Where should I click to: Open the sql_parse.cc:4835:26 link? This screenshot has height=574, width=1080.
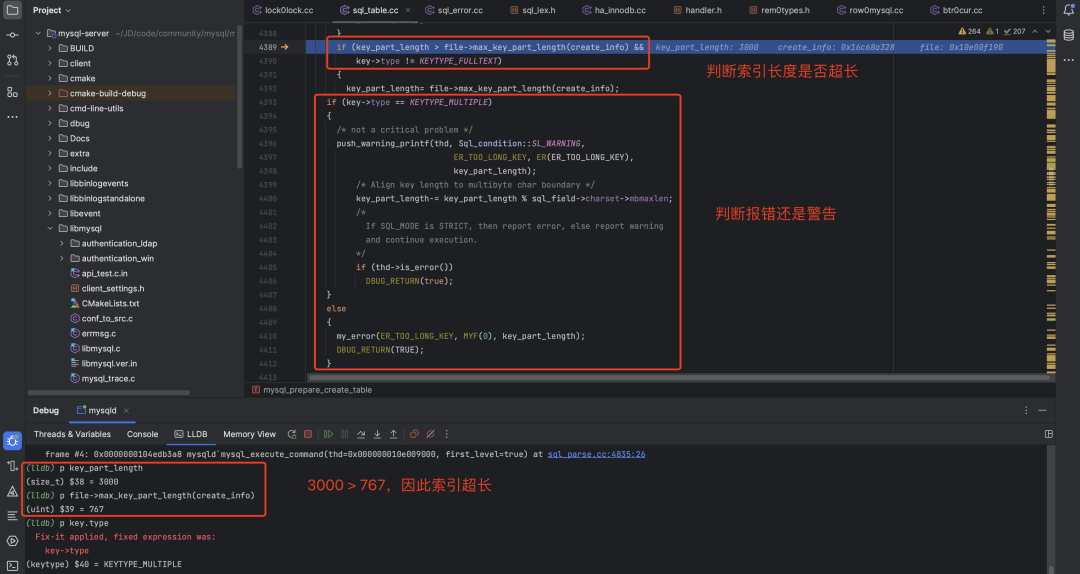click(x=596, y=454)
